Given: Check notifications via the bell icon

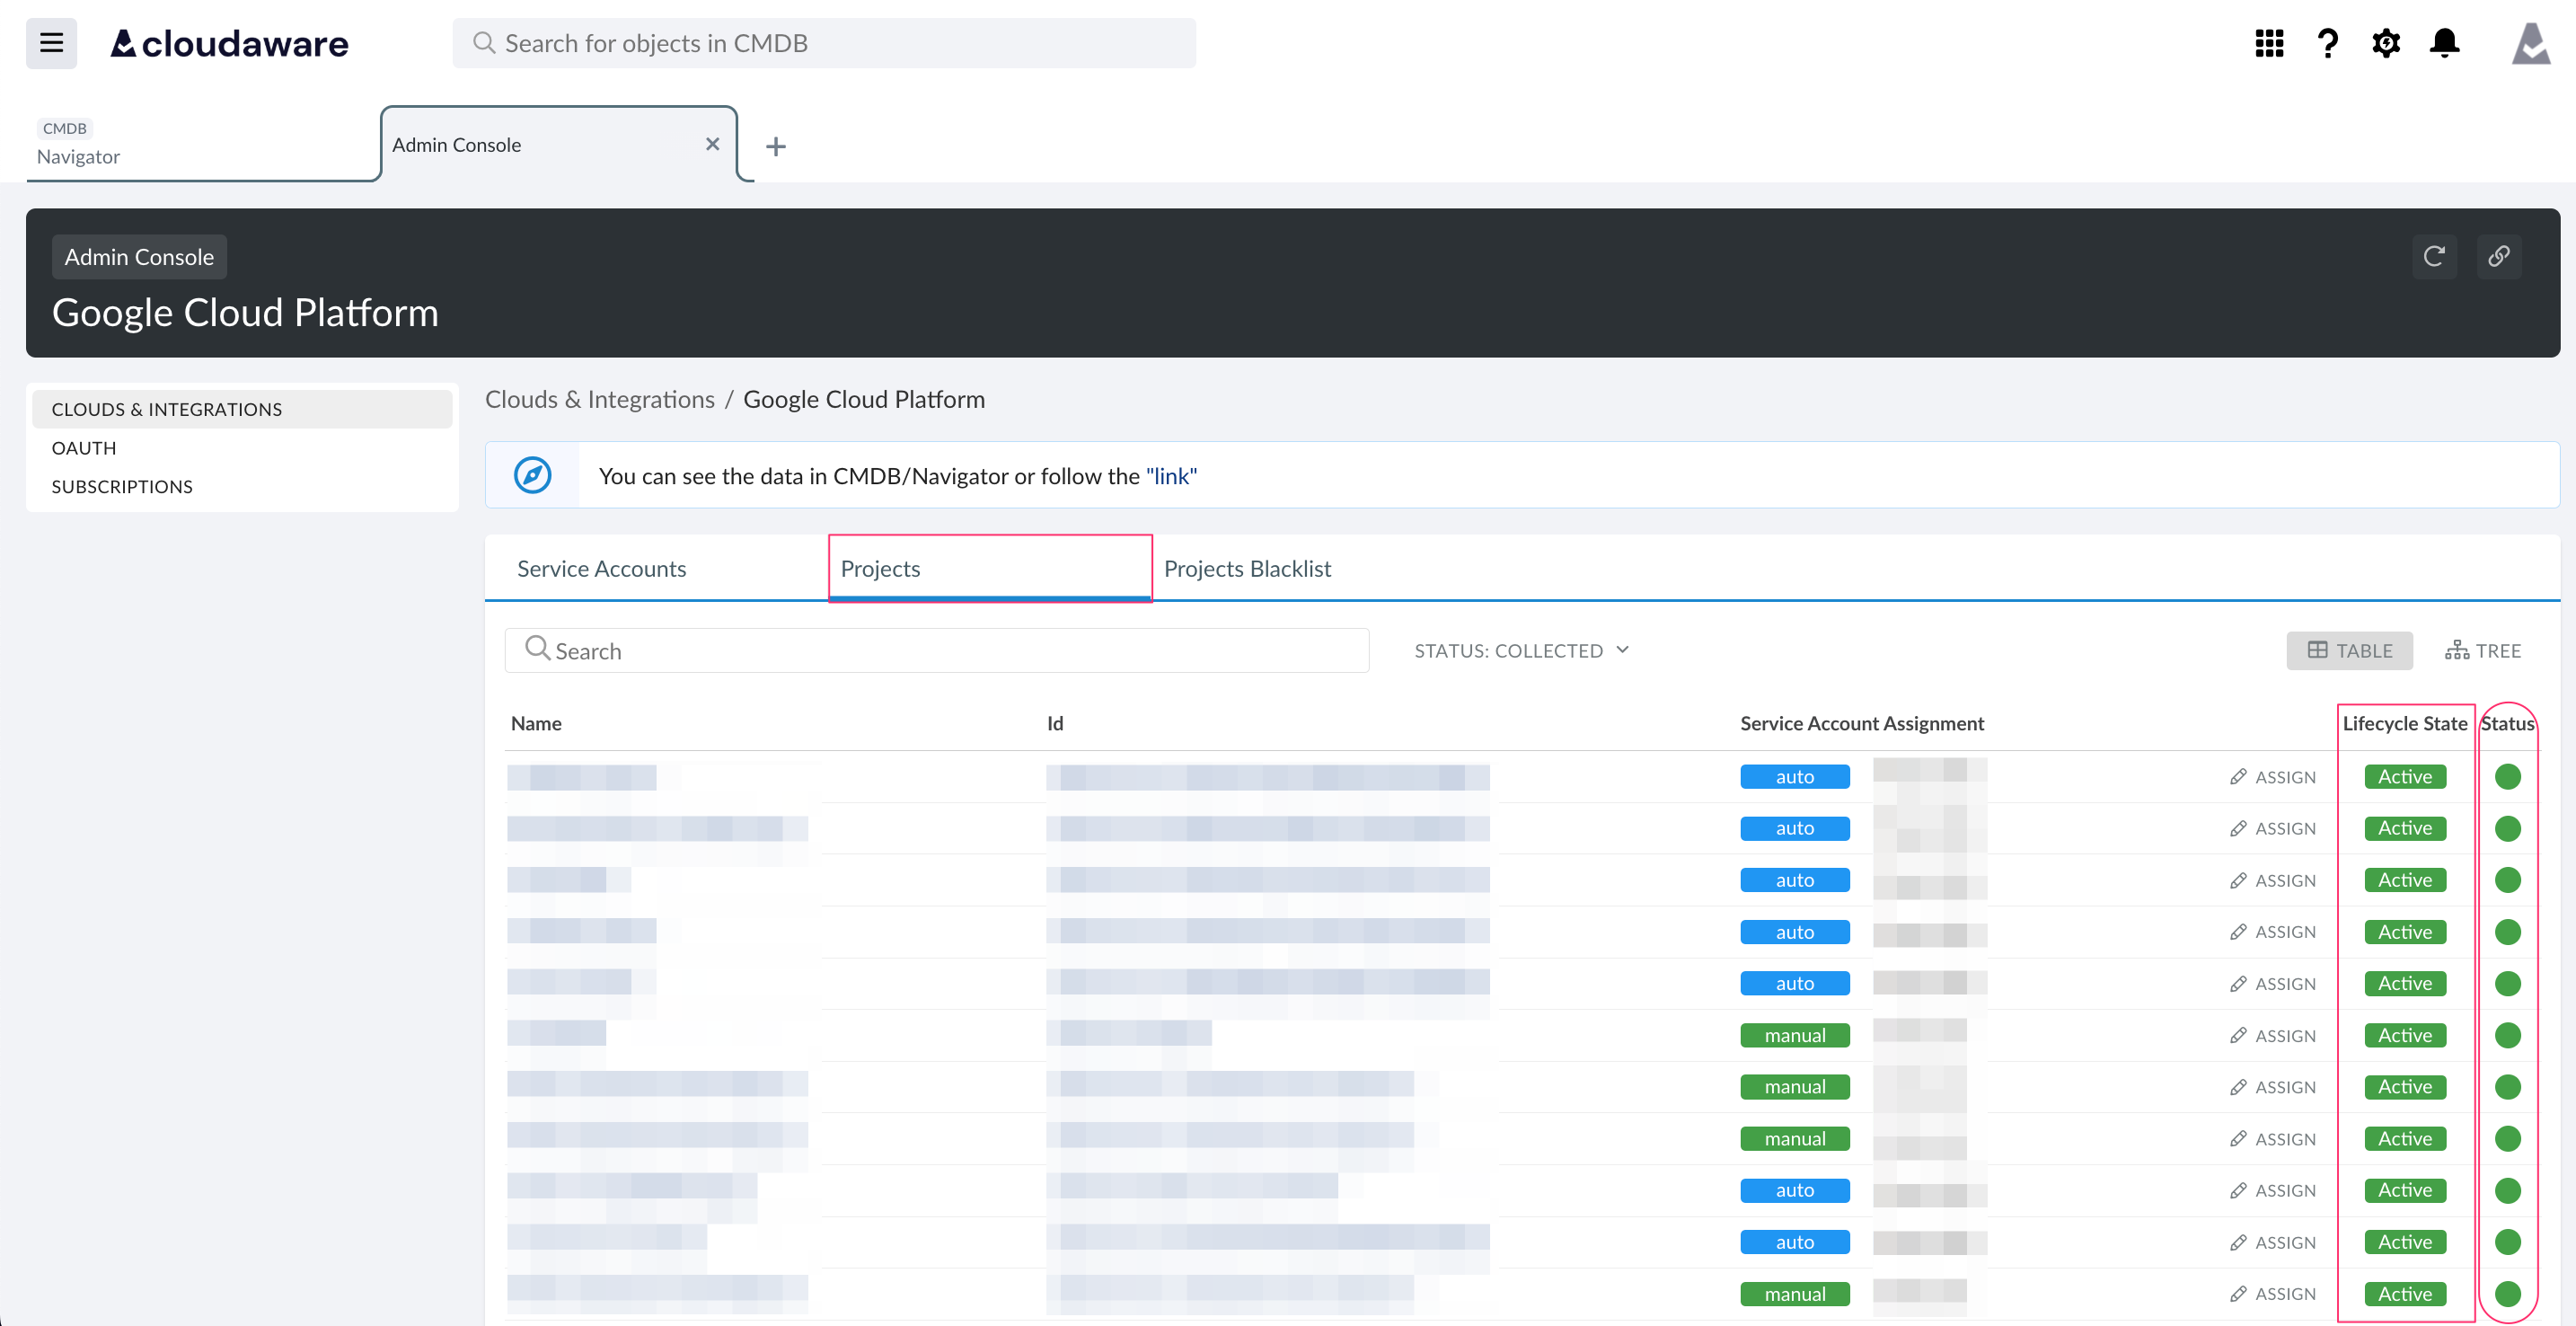Looking at the screenshot, I should pos(2444,43).
